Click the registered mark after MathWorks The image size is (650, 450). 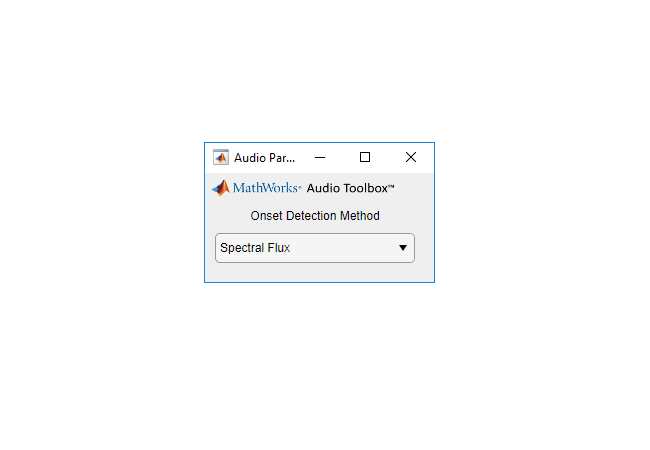tap(300, 188)
